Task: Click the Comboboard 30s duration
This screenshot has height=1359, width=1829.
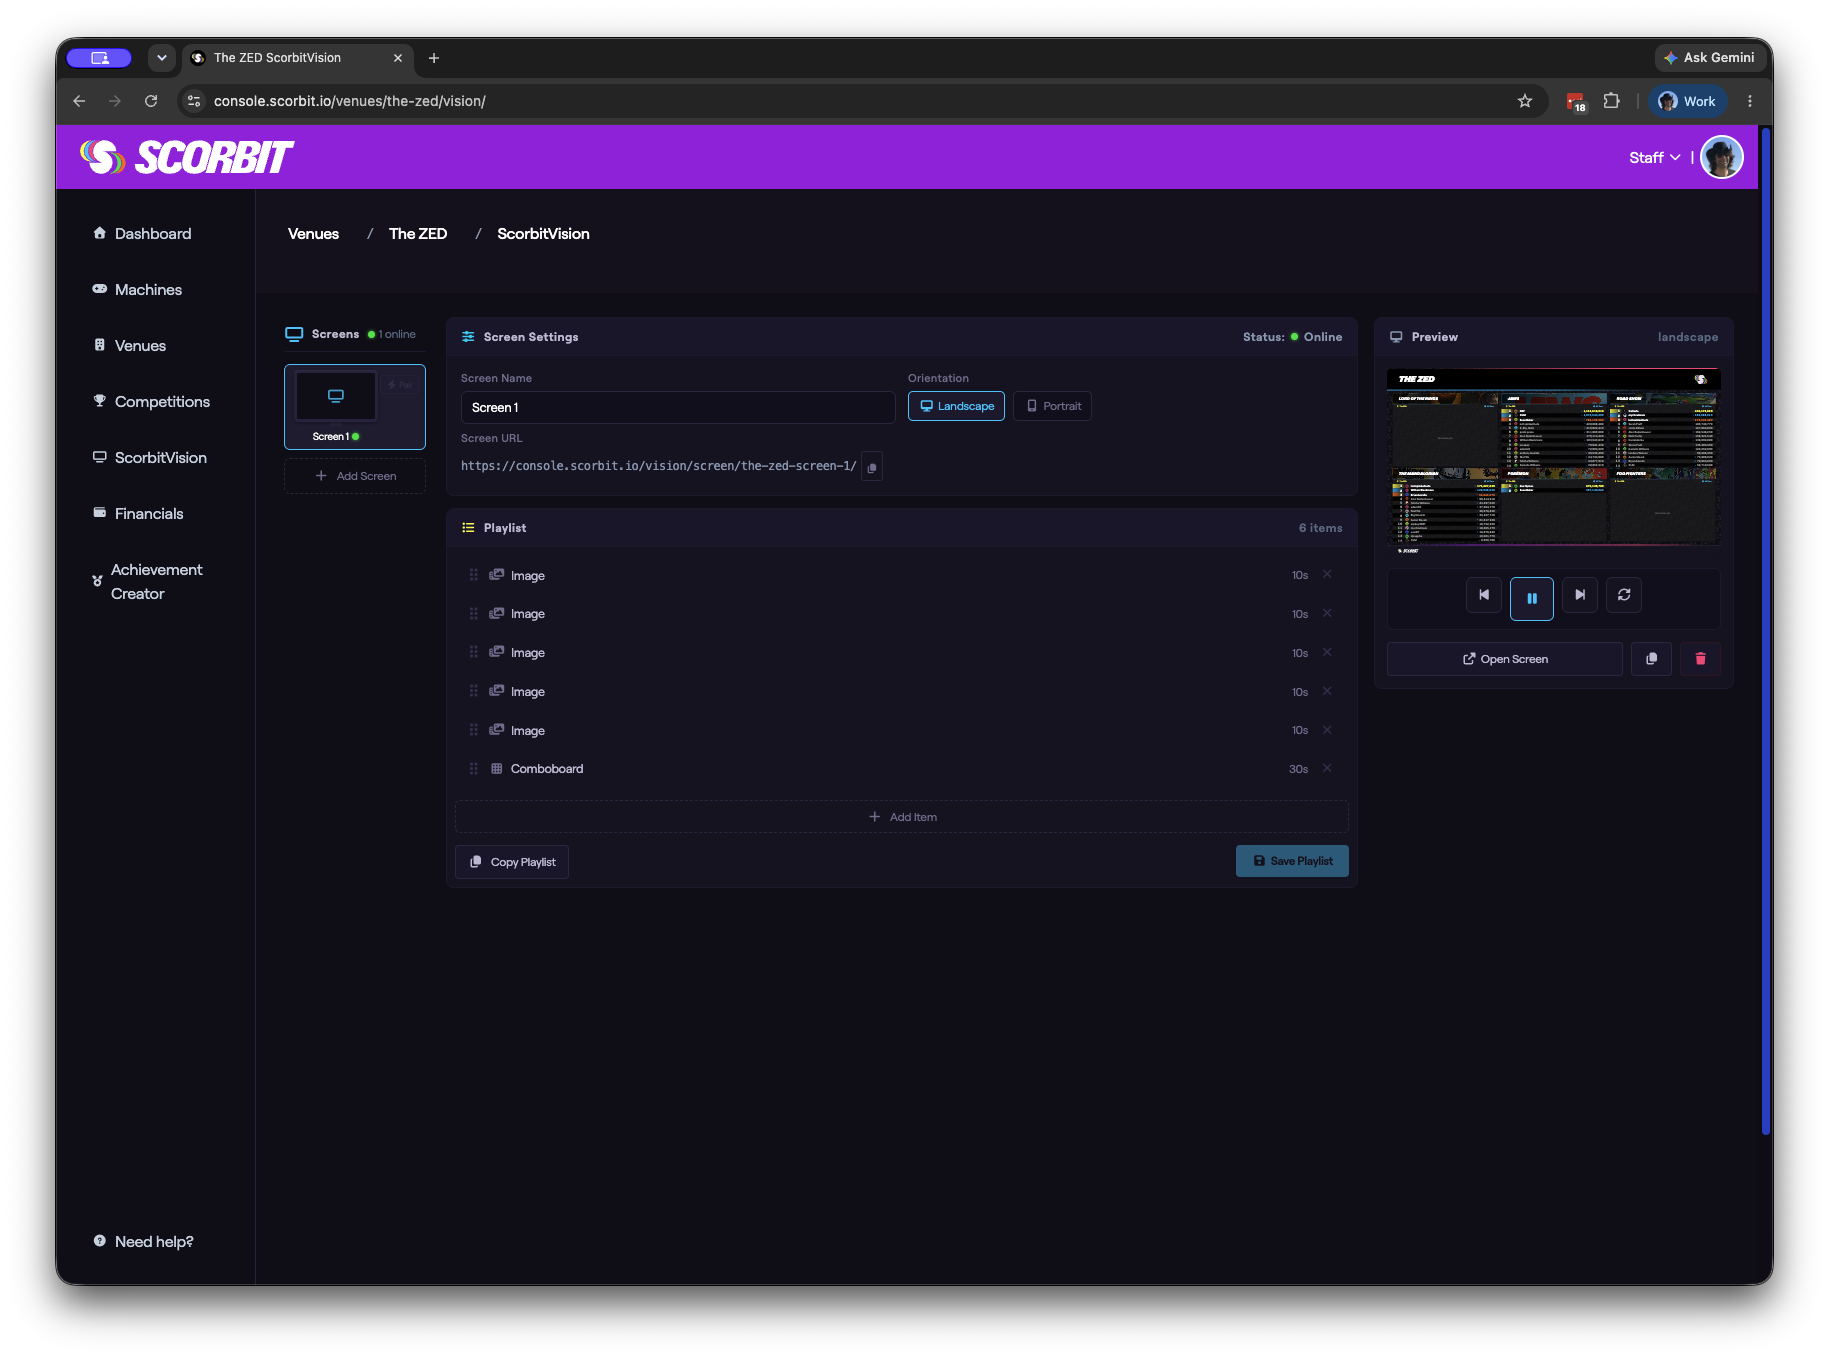Action: click(1298, 769)
